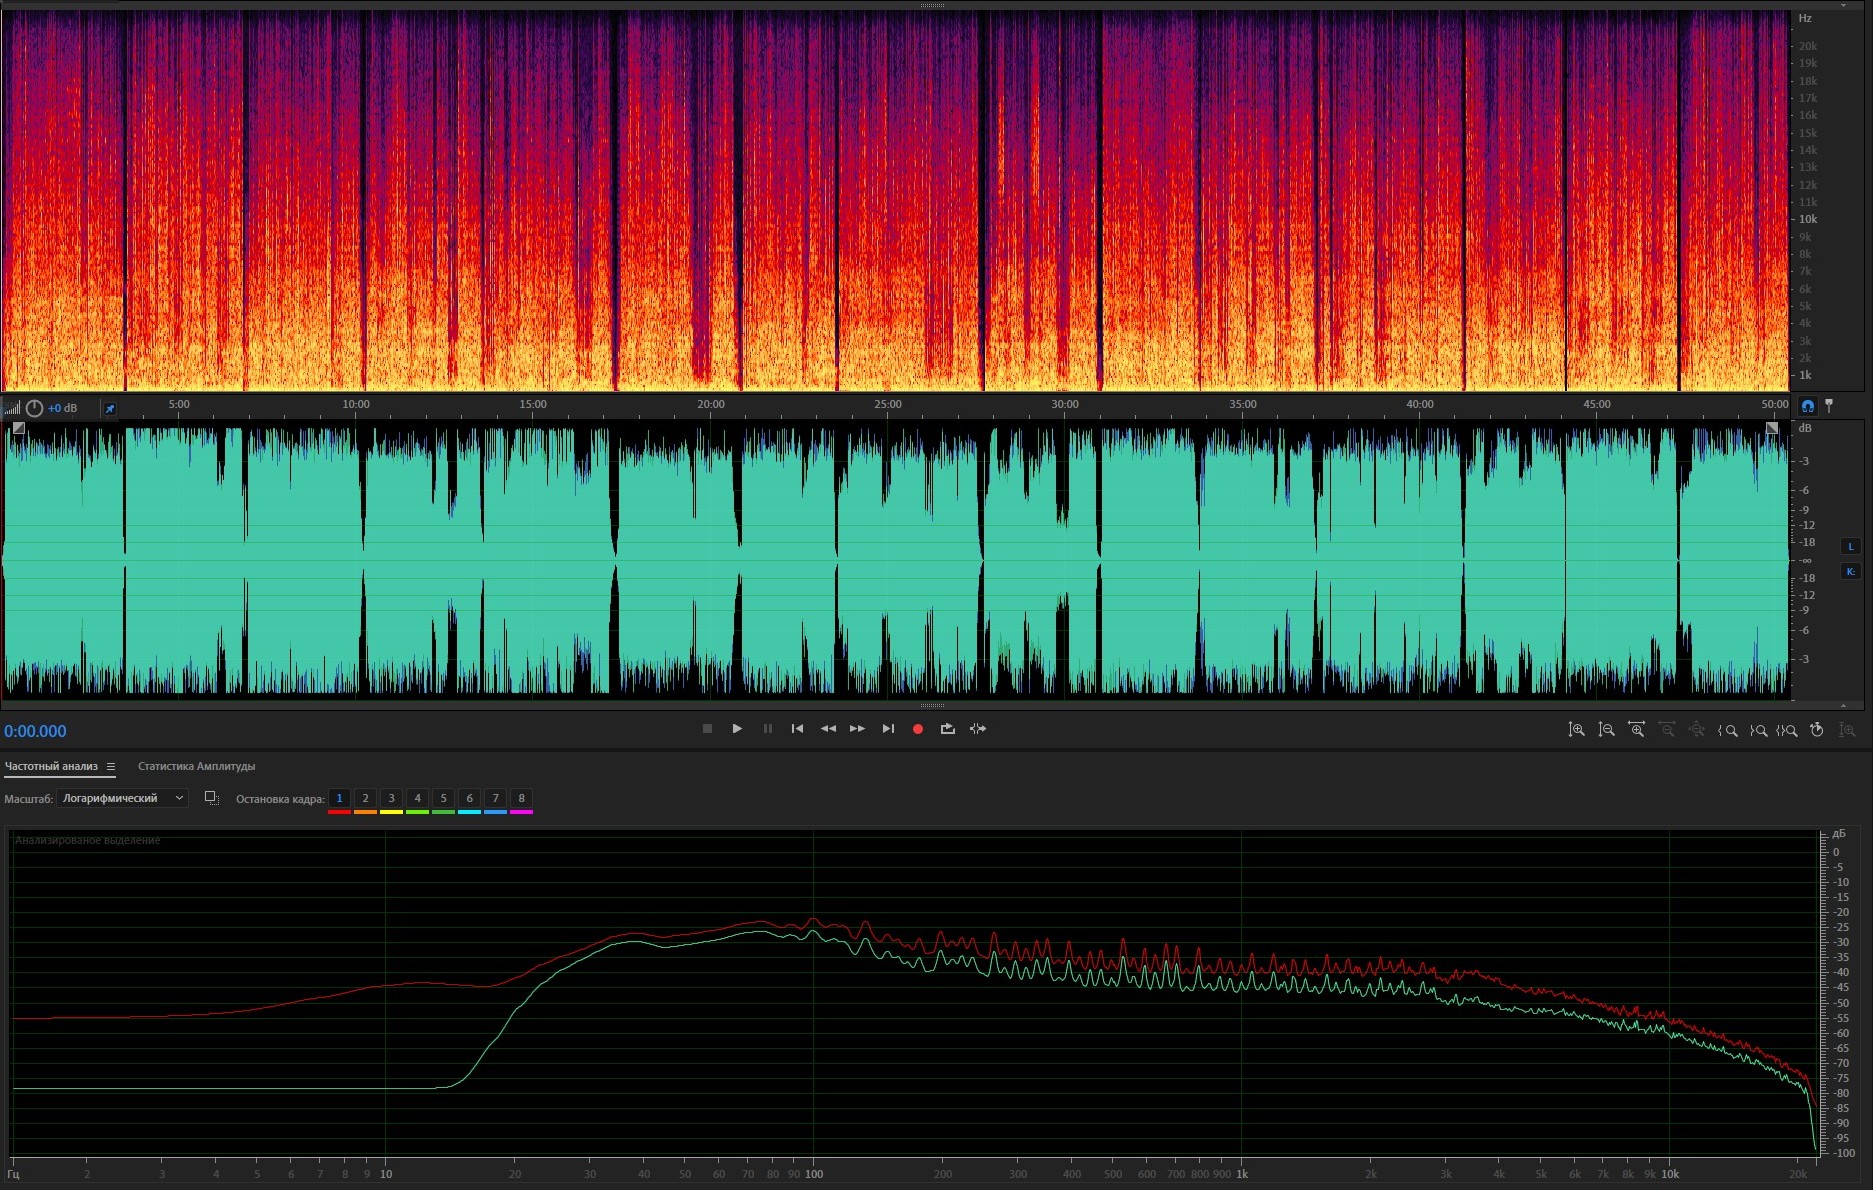The image size is (1873, 1190).
Task: Toggle the right channel button below L
Action: coord(1850,571)
